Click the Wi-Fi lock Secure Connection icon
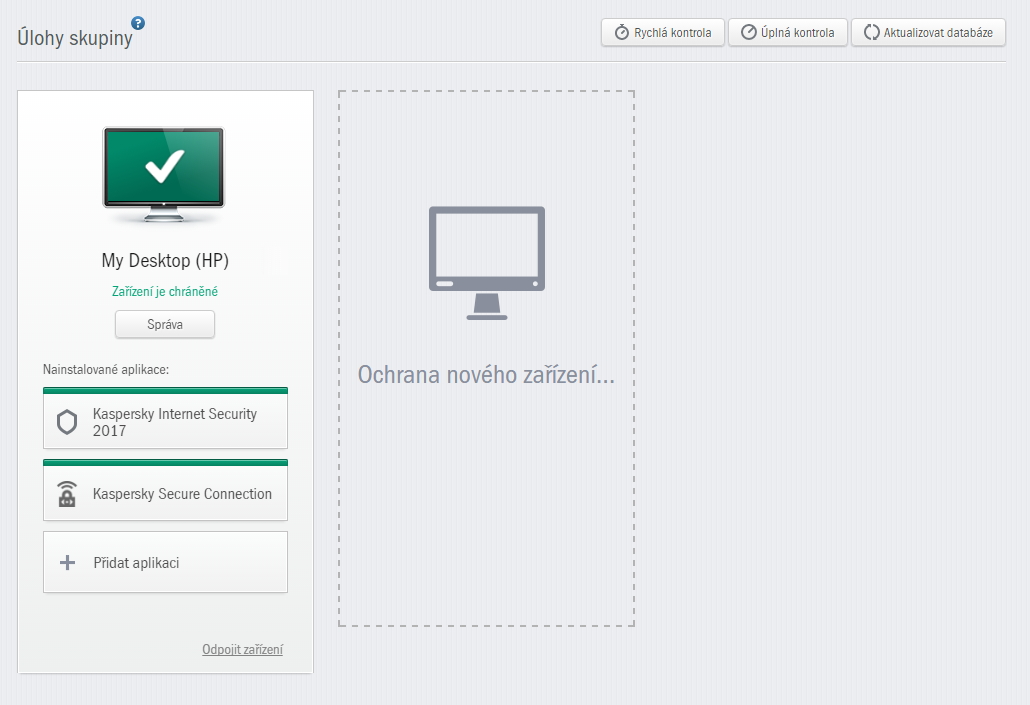The width and height of the screenshot is (1030, 705). click(67, 493)
